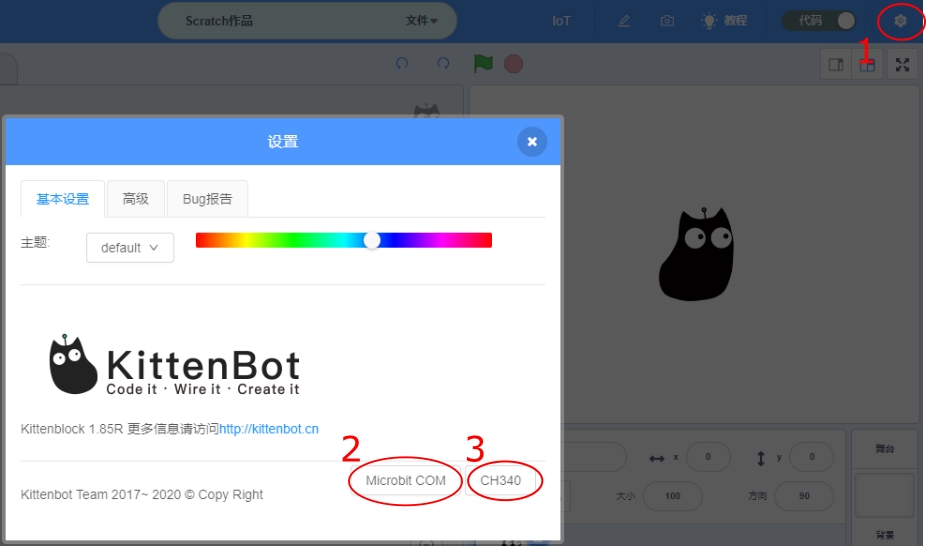Click the undo arrow icon
The image size is (926, 546).
[402, 63]
